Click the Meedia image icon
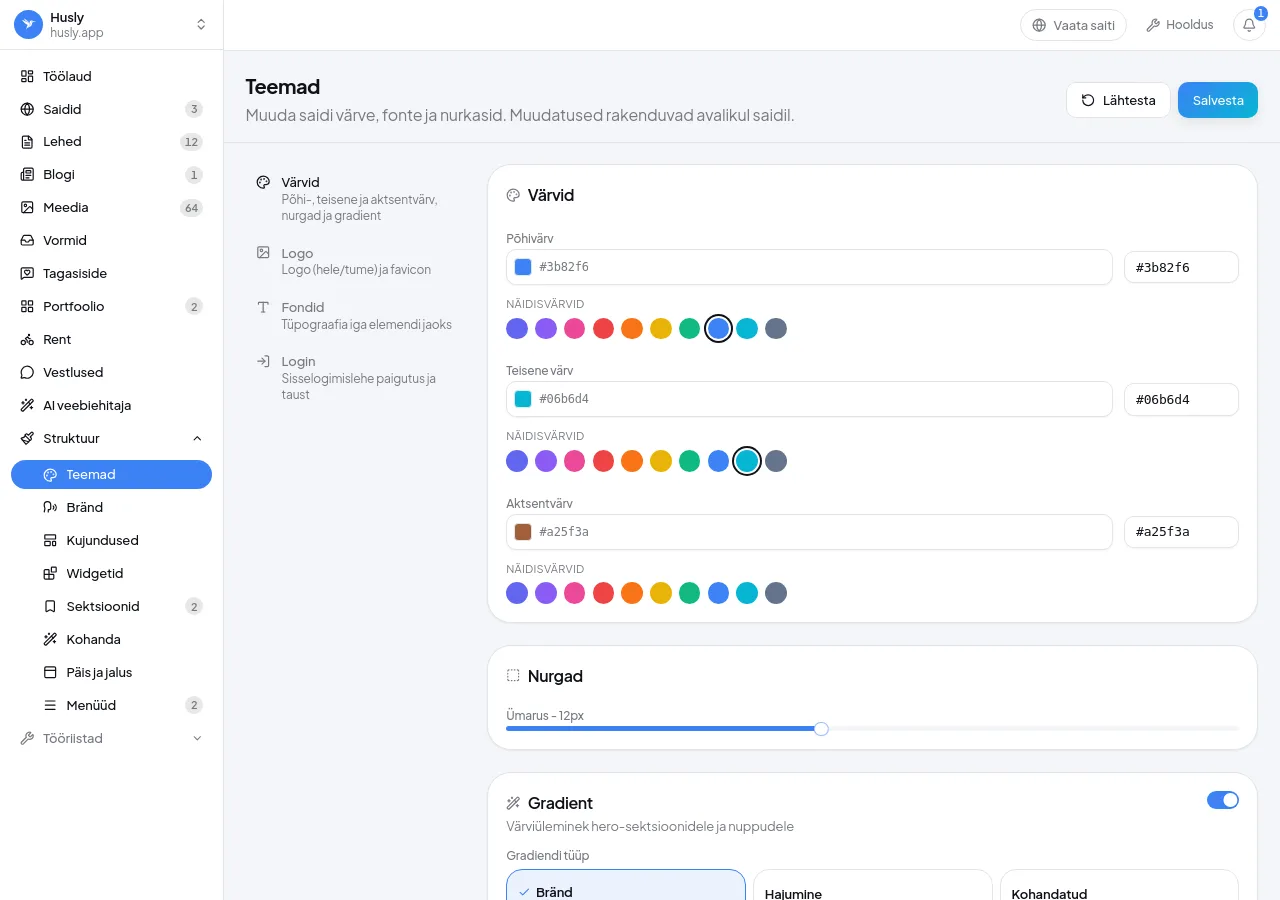Screen dimensions: 1280x900 click(27, 208)
